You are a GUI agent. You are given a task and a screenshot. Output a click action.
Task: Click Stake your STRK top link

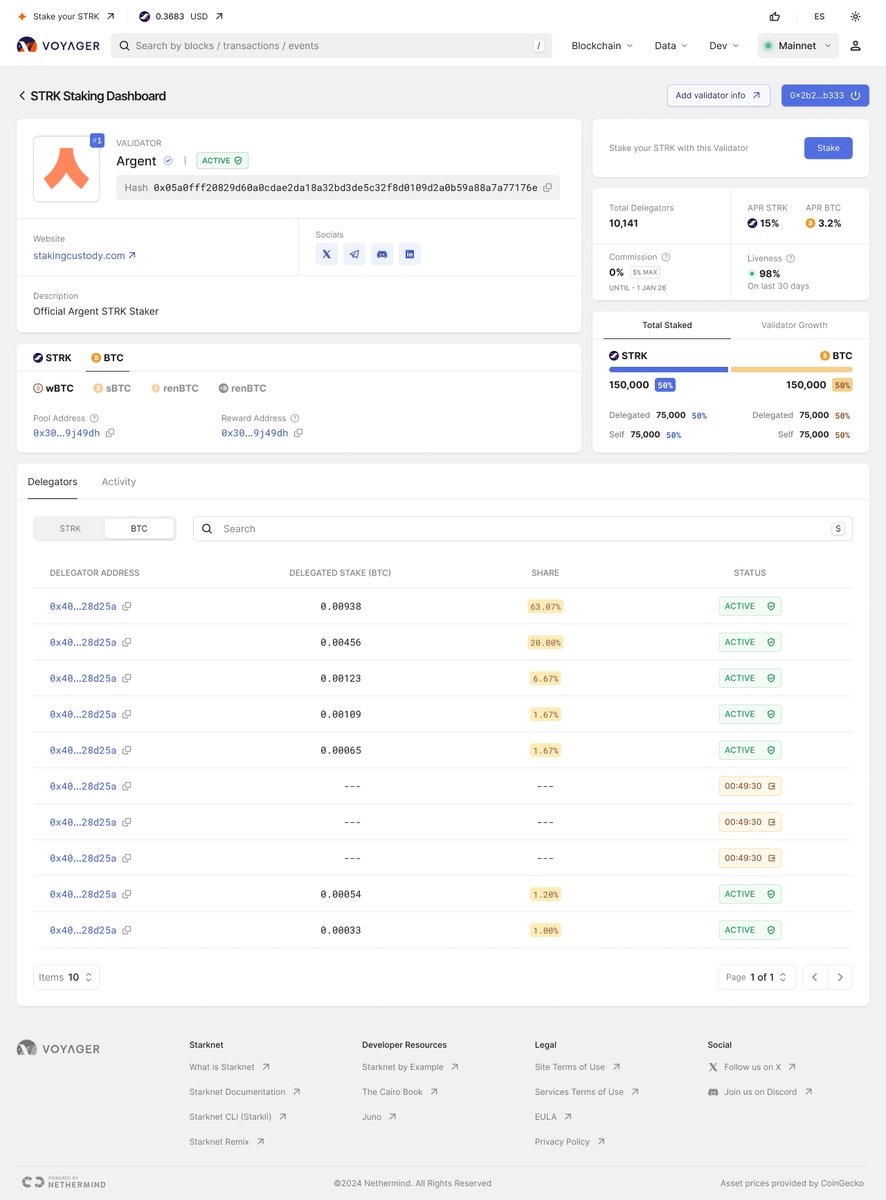click(x=66, y=16)
